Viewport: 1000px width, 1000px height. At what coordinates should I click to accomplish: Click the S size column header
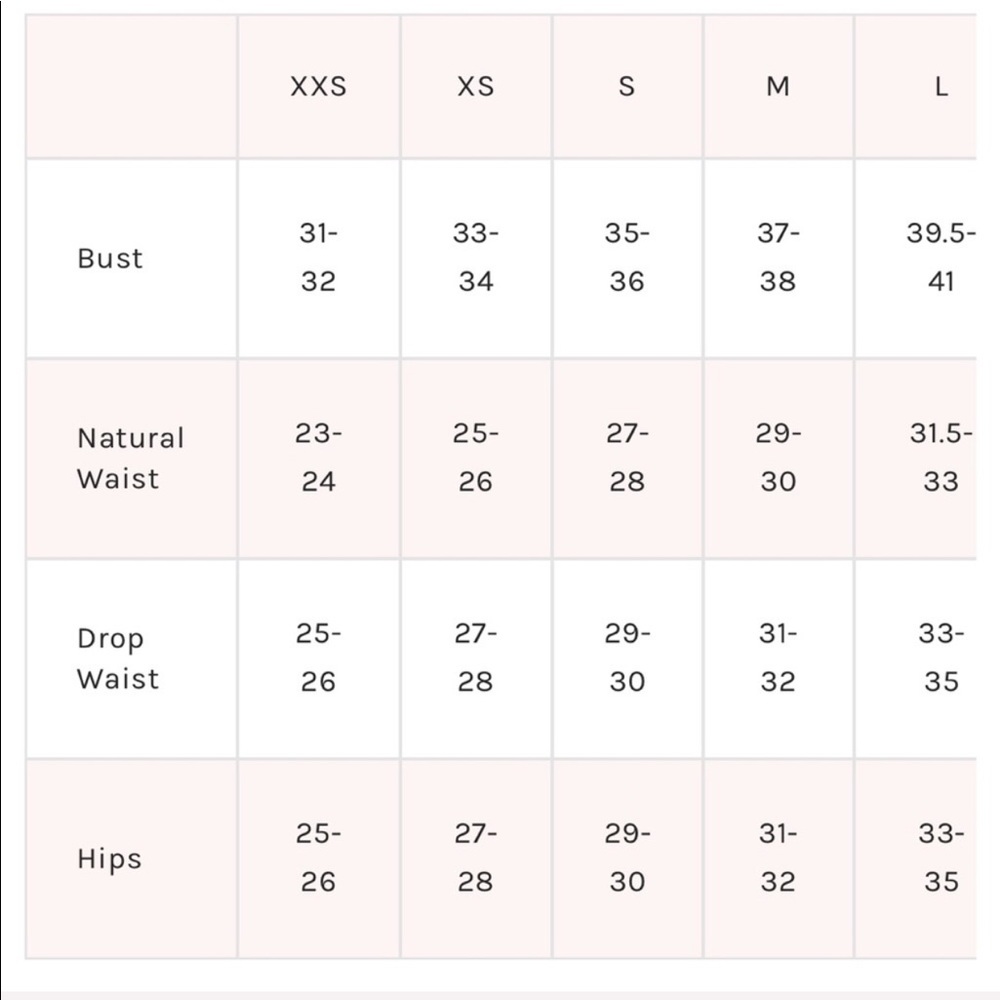[627, 86]
